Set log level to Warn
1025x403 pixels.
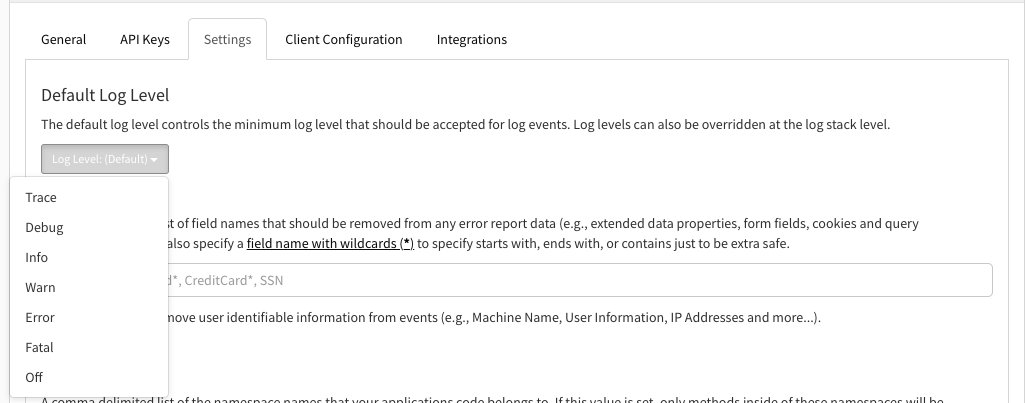(x=40, y=288)
